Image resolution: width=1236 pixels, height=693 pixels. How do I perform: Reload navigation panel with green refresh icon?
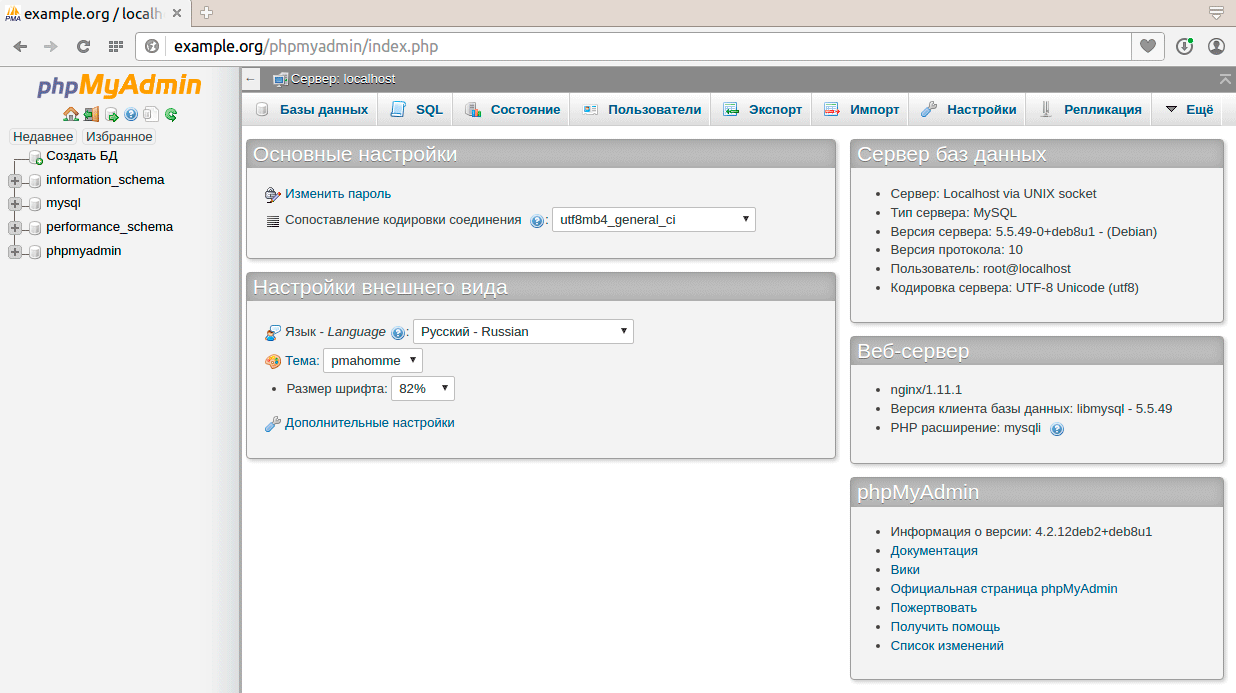171,114
